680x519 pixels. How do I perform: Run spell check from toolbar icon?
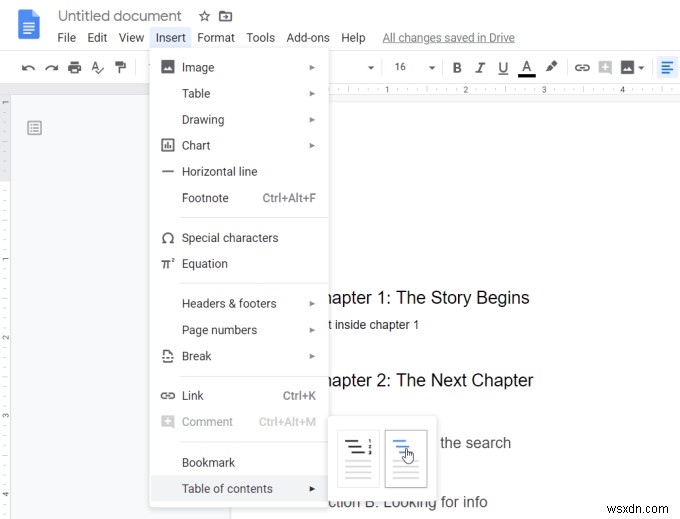click(x=98, y=68)
